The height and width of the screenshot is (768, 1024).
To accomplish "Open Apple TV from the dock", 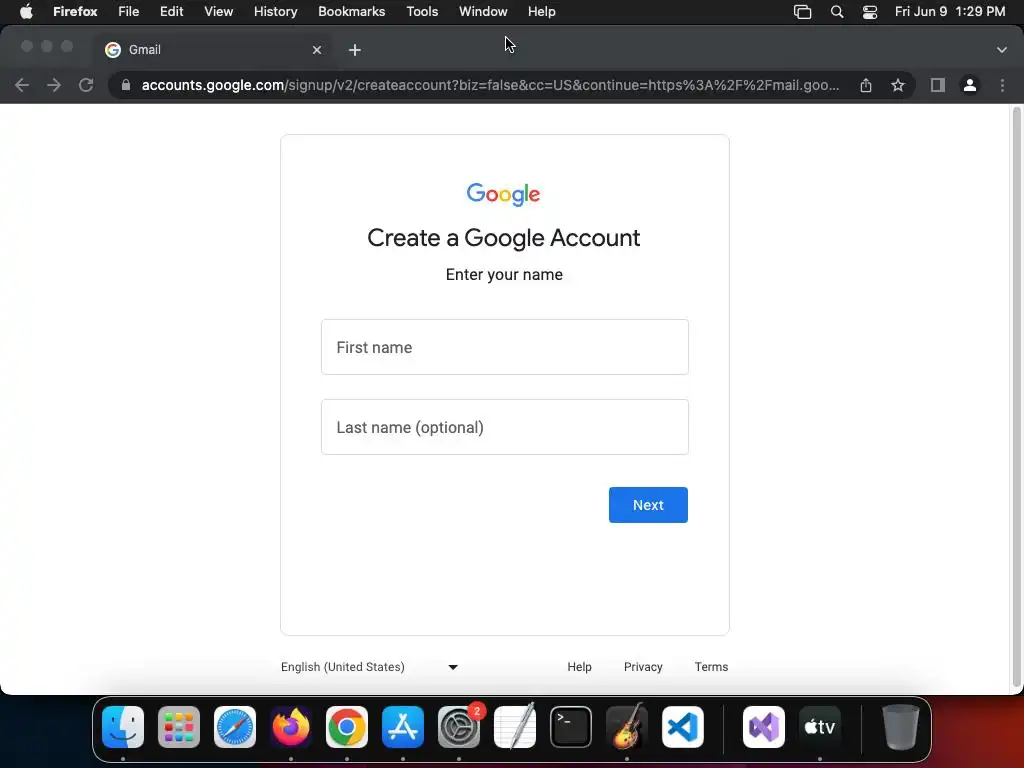I will 820,727.
